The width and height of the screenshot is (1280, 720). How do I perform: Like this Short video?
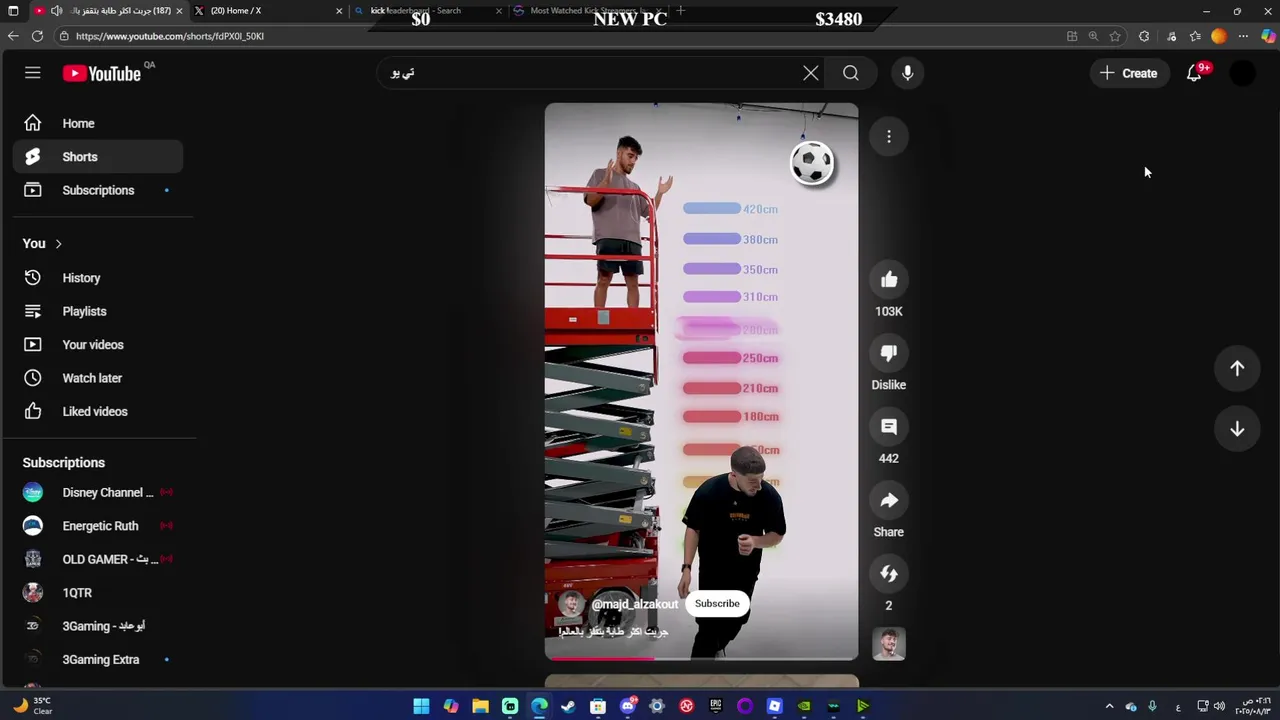889,280
